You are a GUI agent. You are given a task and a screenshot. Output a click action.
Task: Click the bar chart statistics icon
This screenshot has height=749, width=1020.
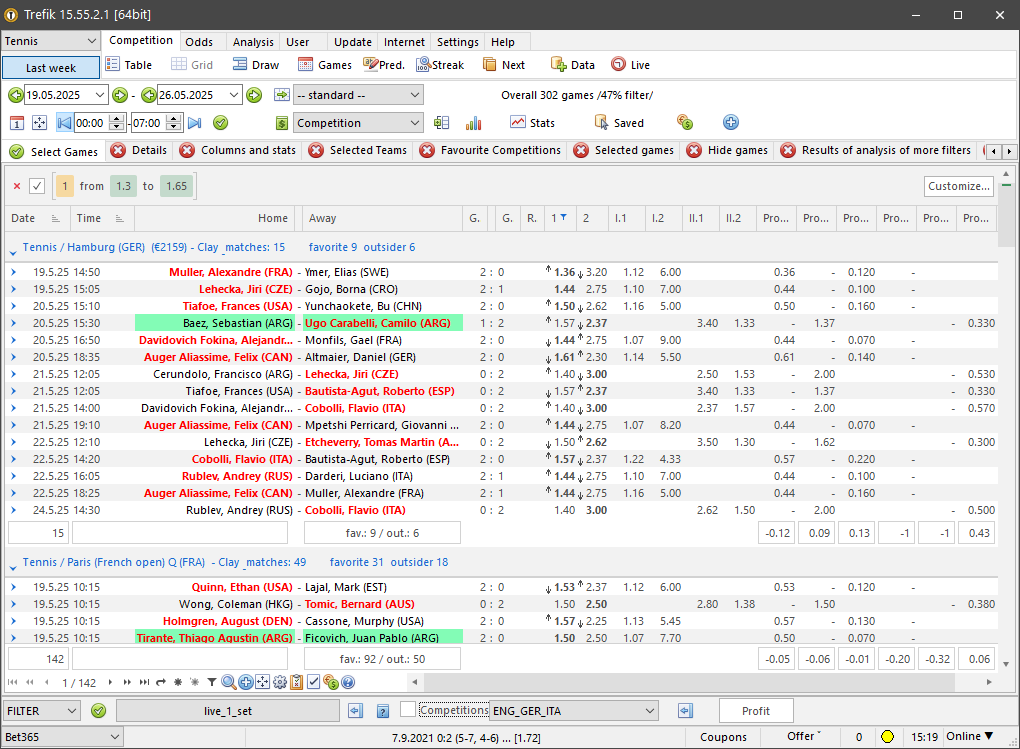point(473,122)
